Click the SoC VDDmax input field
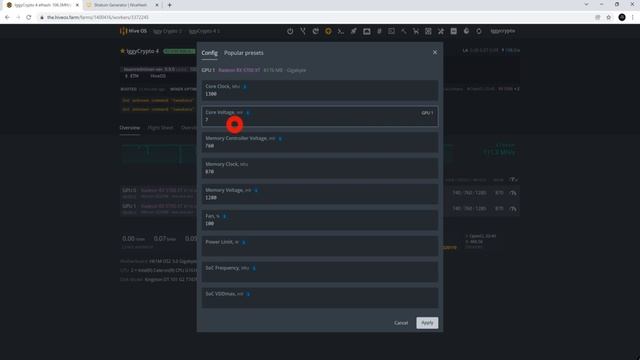The image size is (640, 360). point(320,298)
